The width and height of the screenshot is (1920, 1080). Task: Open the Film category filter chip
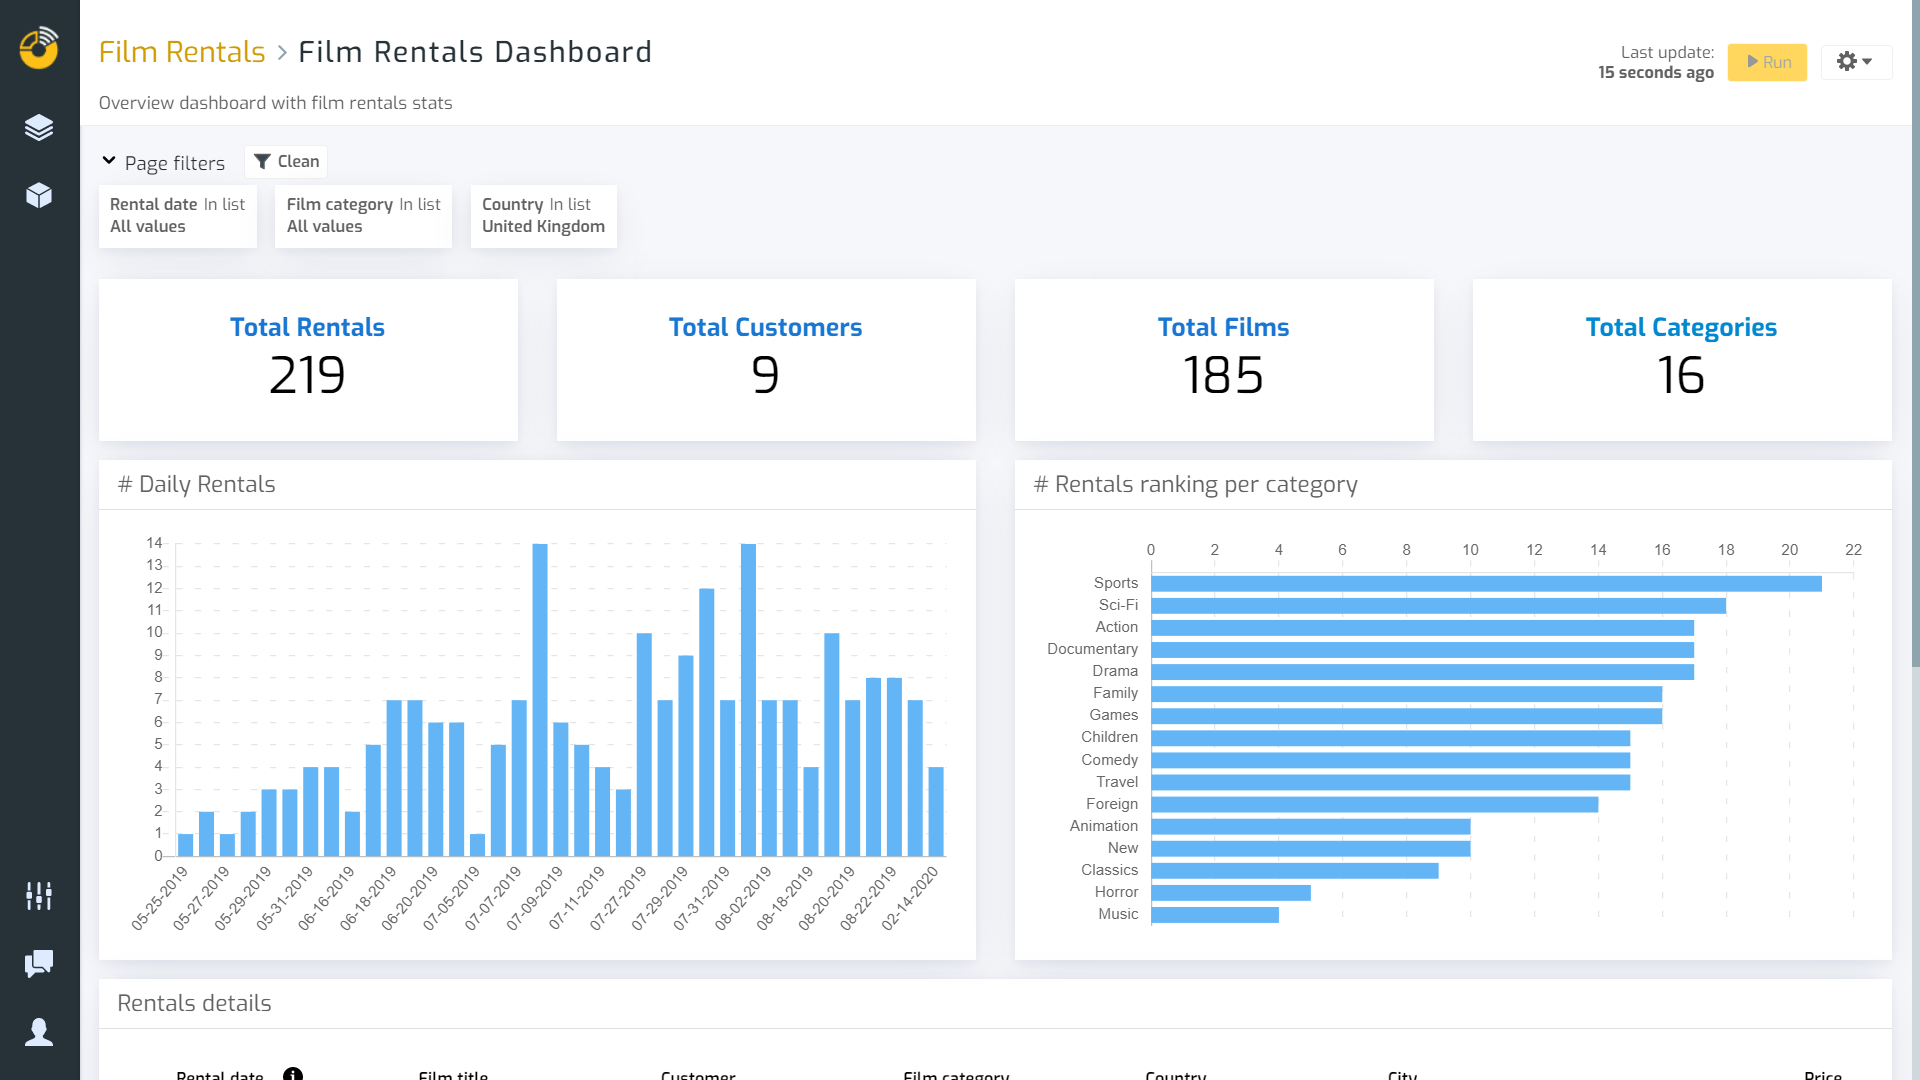362,216
